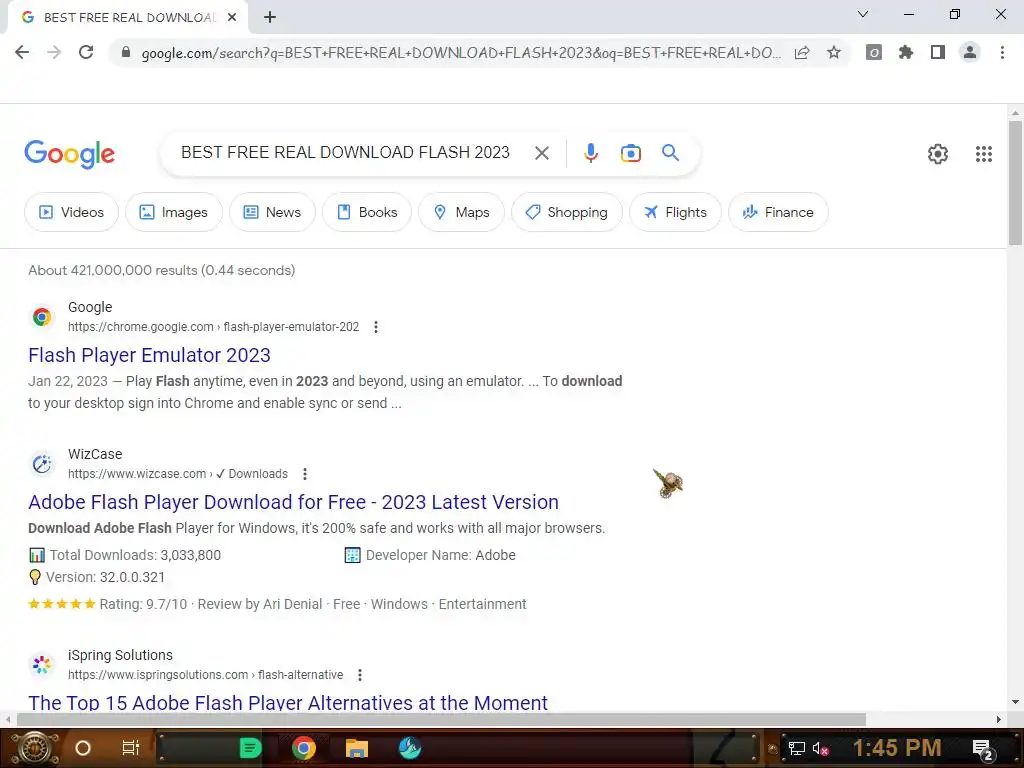1024x768 pixels.
Task: Open a new tab
Action: click(270, 17)
